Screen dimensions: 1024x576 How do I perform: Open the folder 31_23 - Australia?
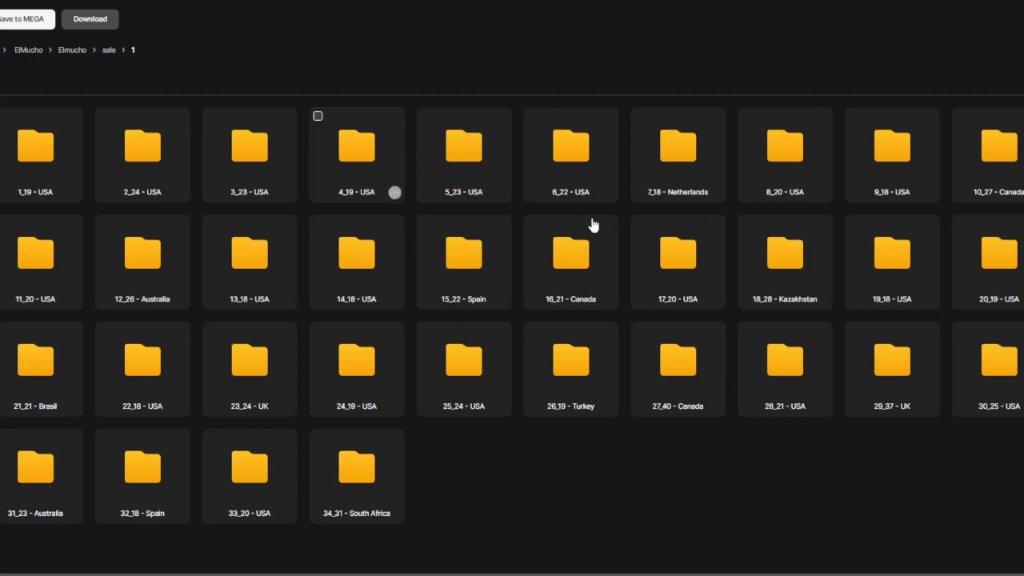tap(35, 476)
